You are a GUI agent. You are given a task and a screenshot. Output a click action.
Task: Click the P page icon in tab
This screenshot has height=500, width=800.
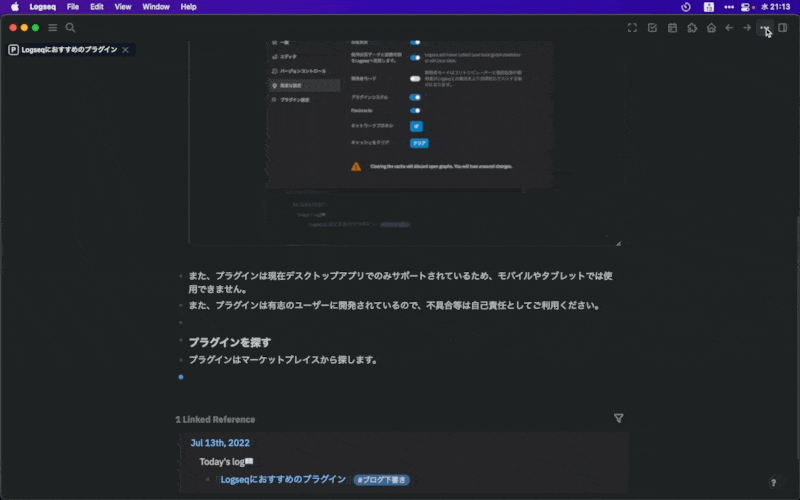(x=14, y=49)
